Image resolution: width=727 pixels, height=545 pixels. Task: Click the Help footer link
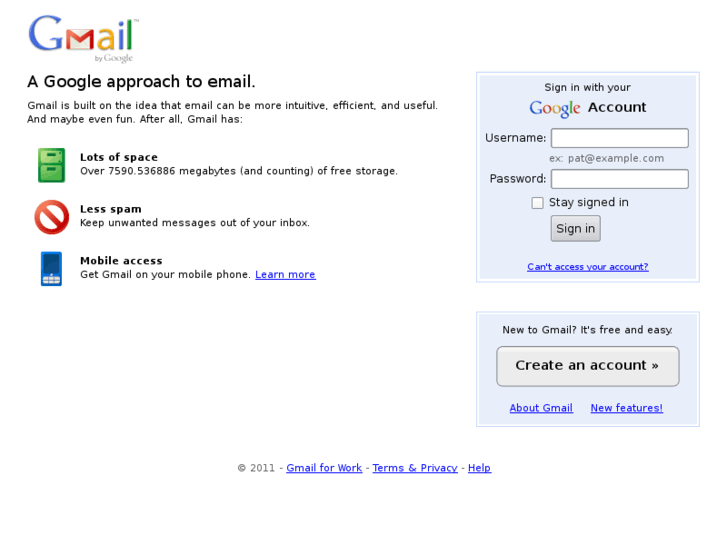tap(479, 468)
